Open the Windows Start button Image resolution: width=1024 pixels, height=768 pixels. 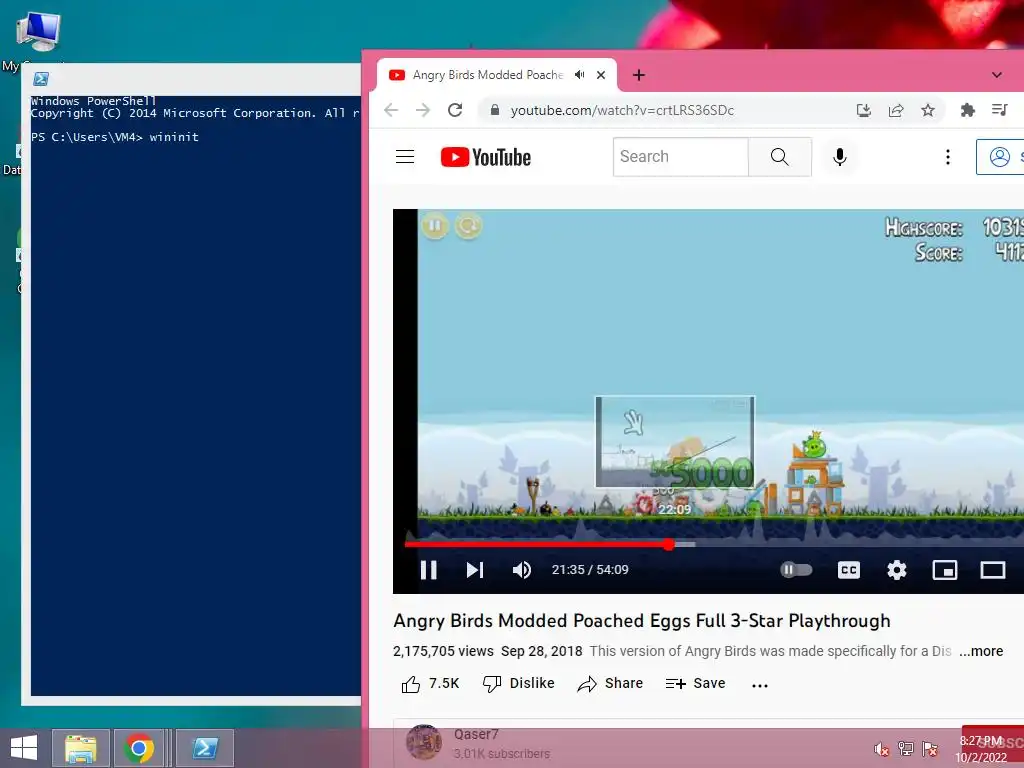[24, 748]
